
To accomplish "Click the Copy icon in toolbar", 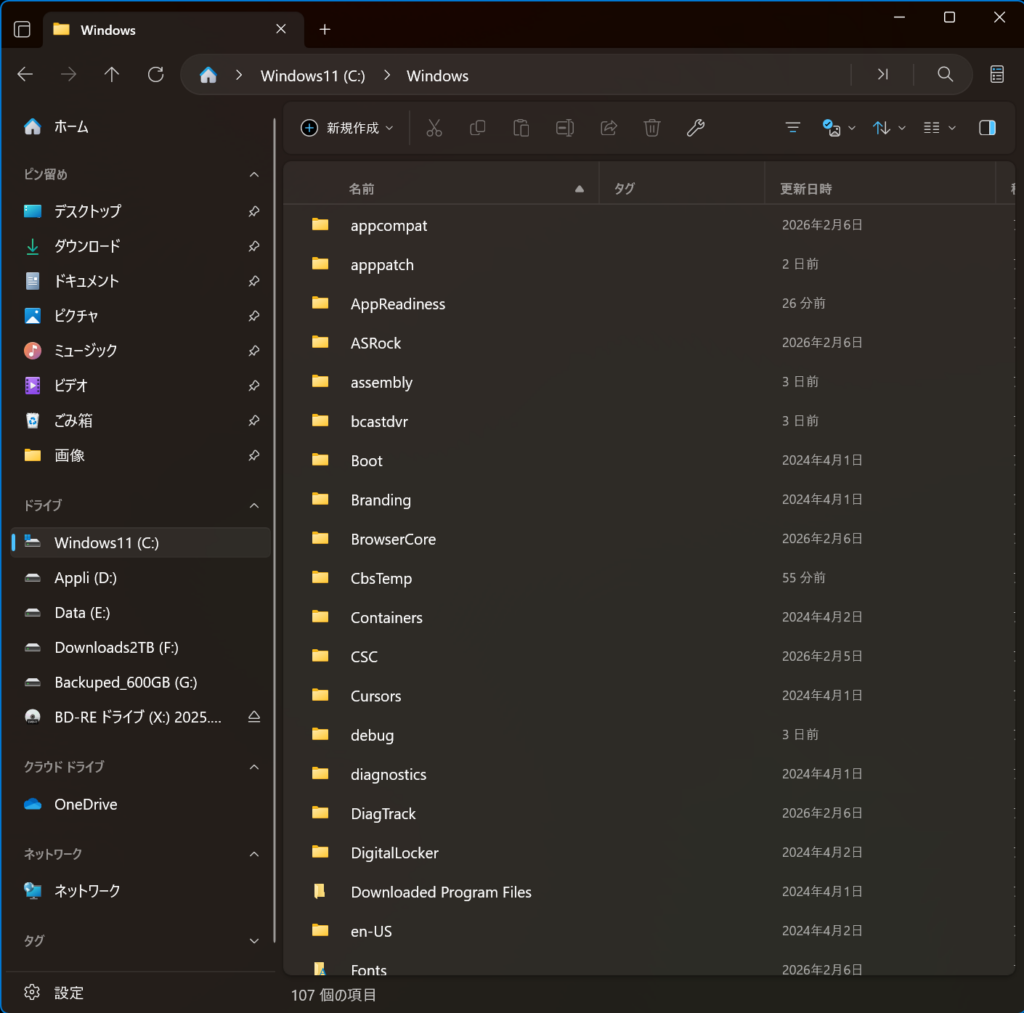I will (x=478, y=128).
